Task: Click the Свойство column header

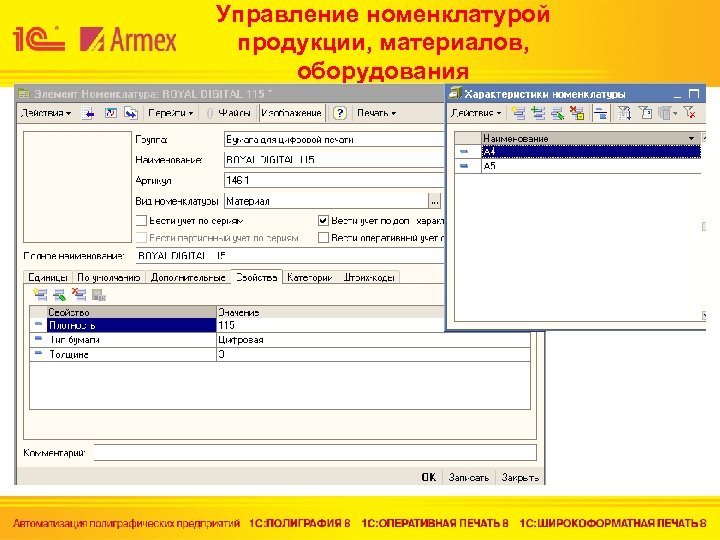Action: point(131,312)
